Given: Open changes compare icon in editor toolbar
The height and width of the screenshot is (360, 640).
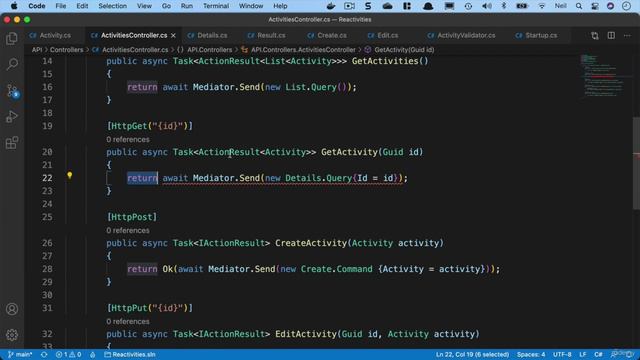Looking at the screenshot, I should pos(595,36).
